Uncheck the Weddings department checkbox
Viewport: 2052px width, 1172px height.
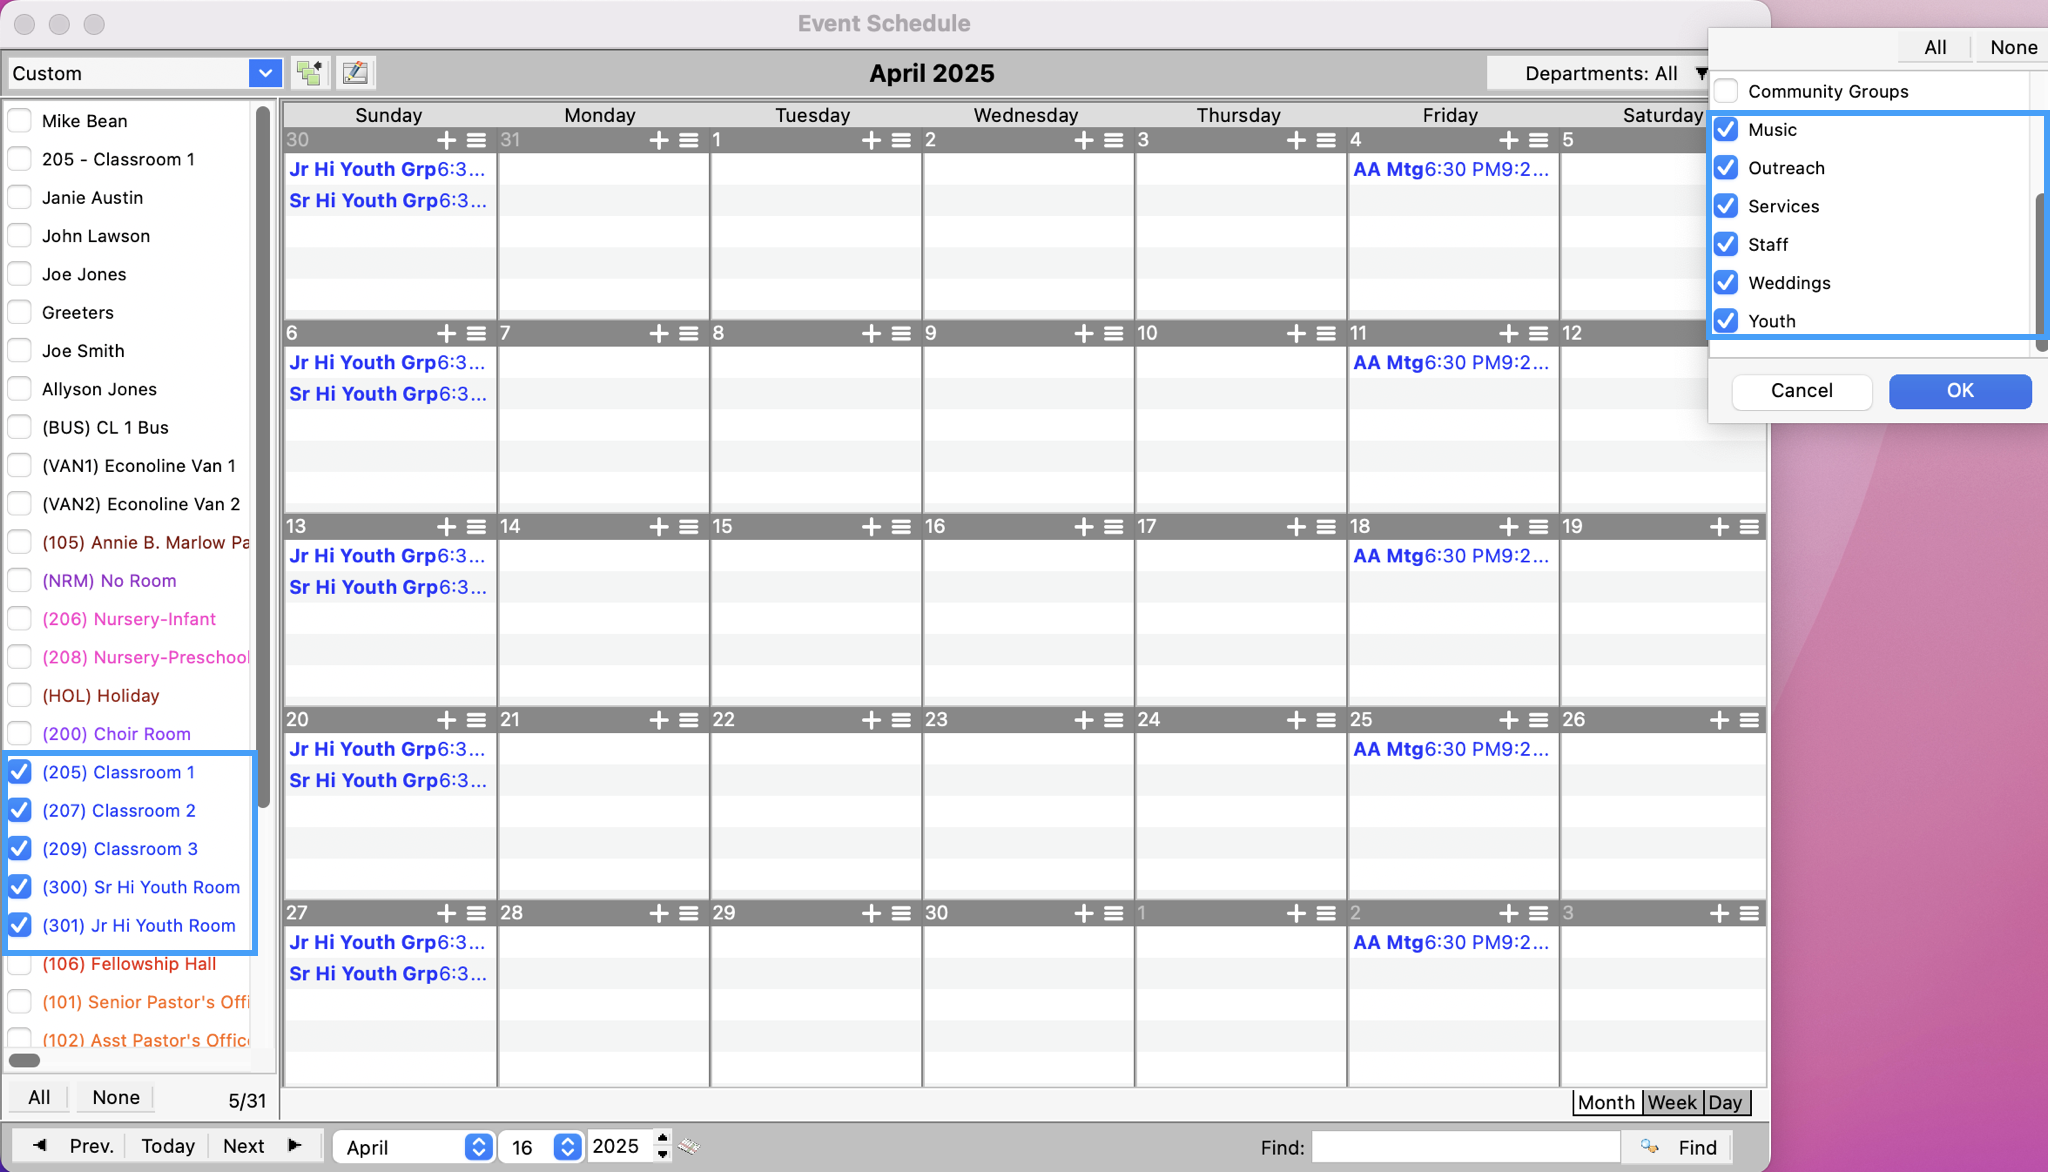[1726, 283]
